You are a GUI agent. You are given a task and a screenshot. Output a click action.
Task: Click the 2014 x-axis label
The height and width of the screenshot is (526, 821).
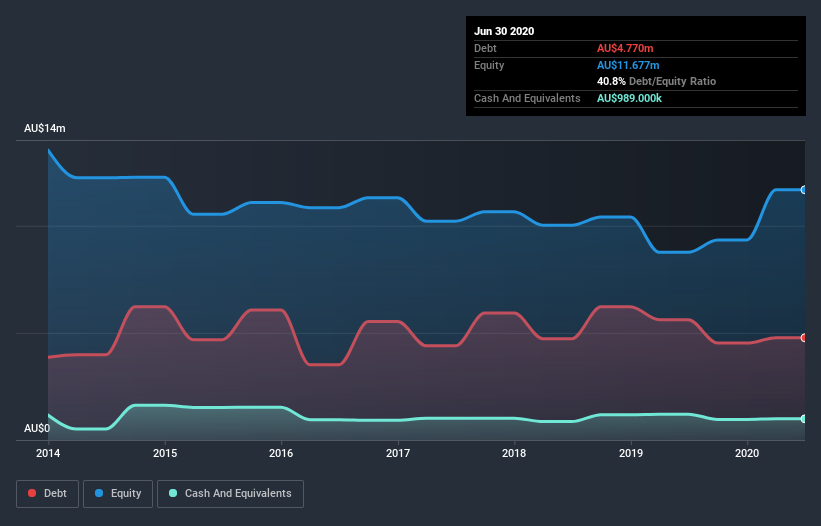(48, 453)
